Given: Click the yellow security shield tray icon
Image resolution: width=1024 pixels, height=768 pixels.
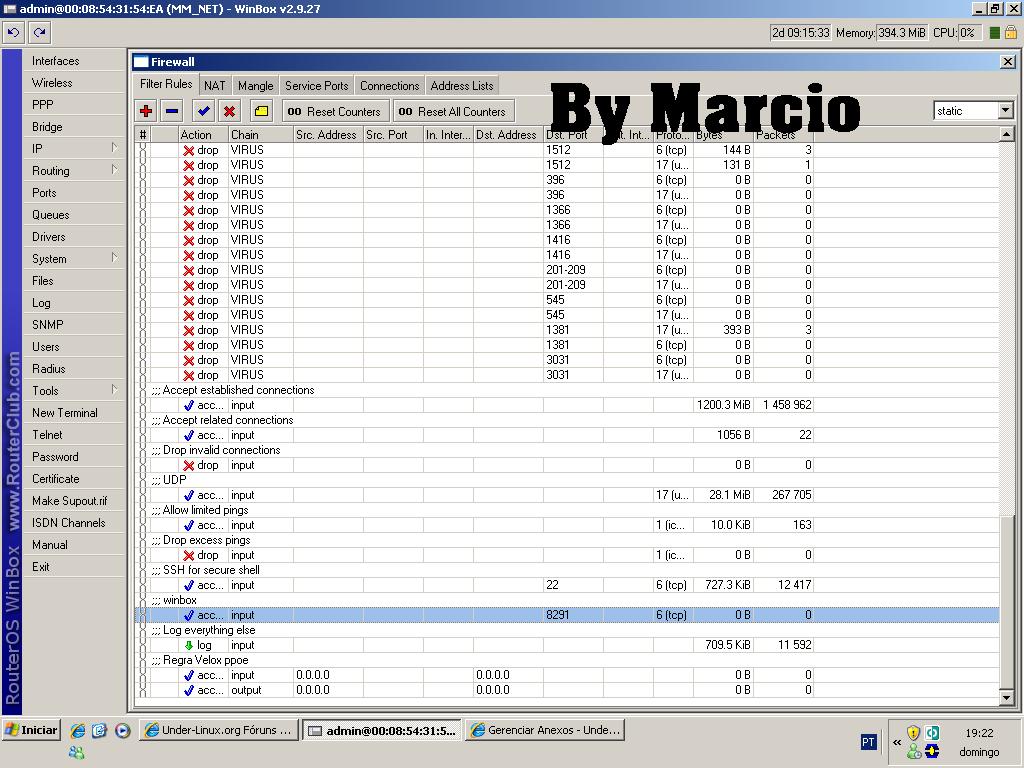Looking at the screenshot, I should [913, 733].
